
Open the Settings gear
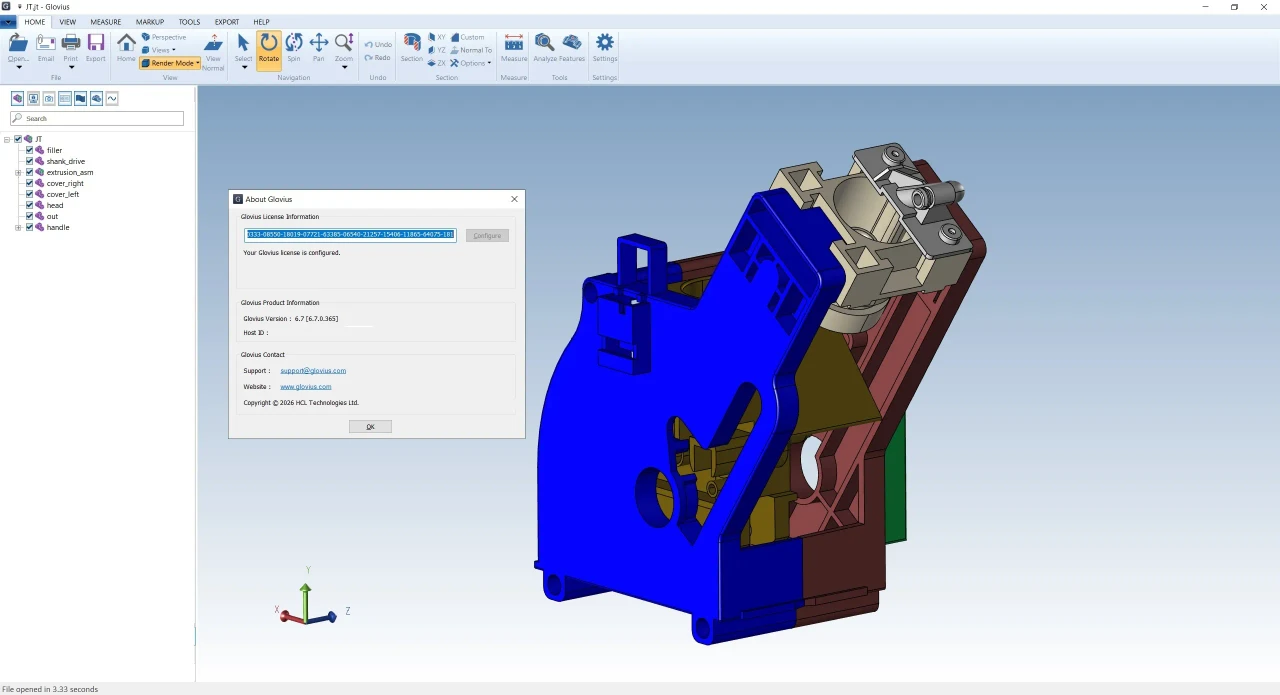click(x=605, y=48)
